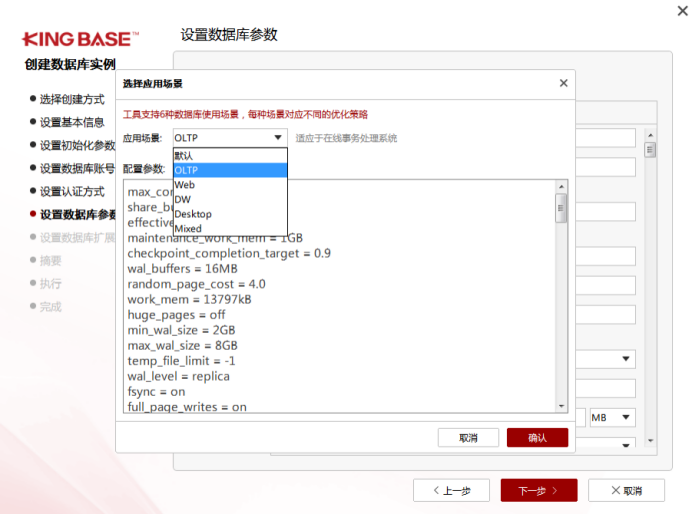The image size is (692, 515).
Task: Cancel the wizard with bottom 取消 button
Action: pyautogui.click(x=626, y=490)
